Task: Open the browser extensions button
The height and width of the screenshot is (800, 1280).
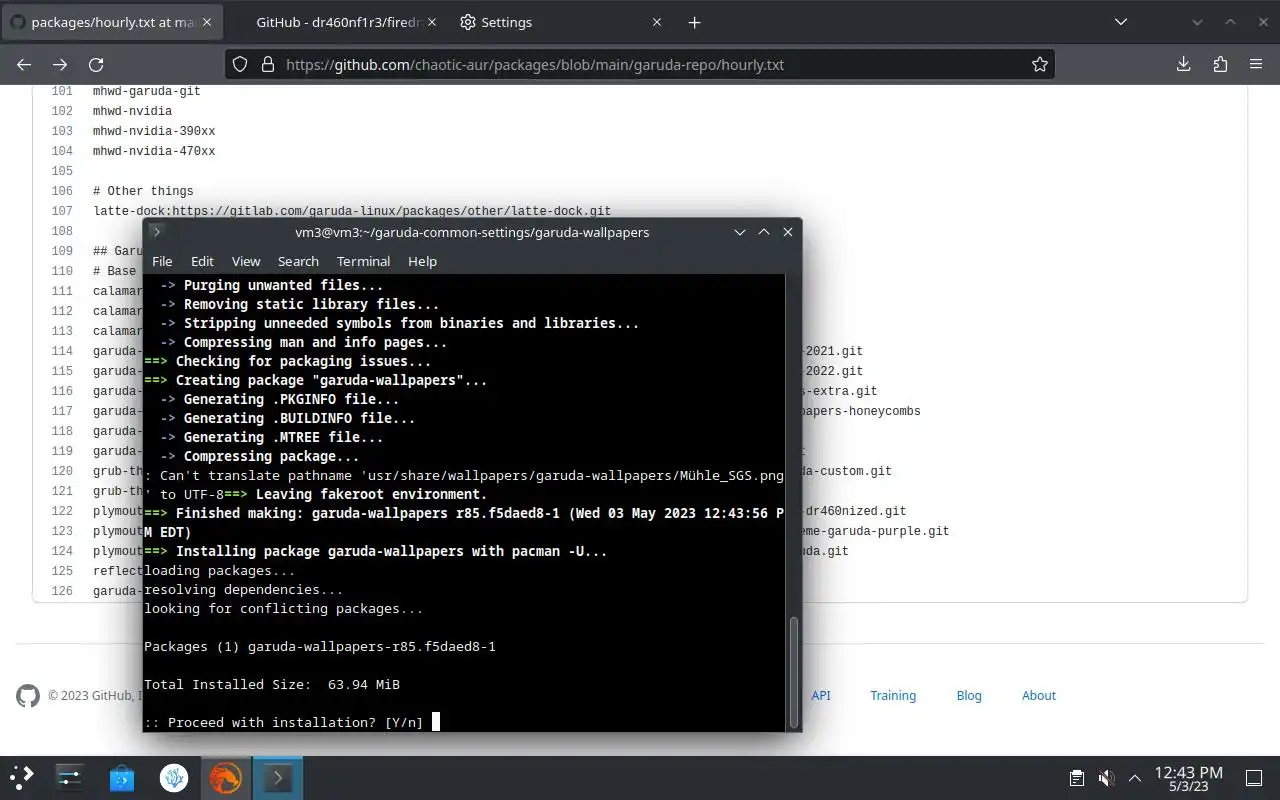Action: pos(1220,64)
